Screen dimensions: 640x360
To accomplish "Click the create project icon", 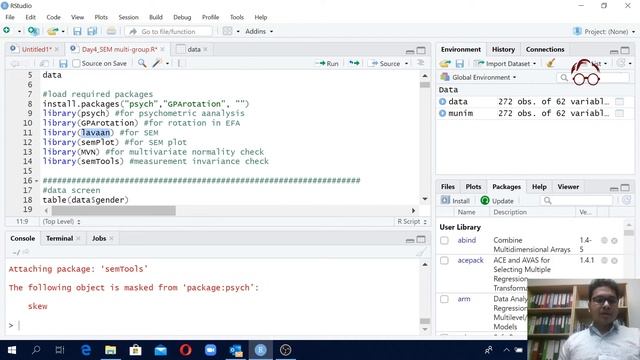I will pyautogui.click(x=33, y=31).
